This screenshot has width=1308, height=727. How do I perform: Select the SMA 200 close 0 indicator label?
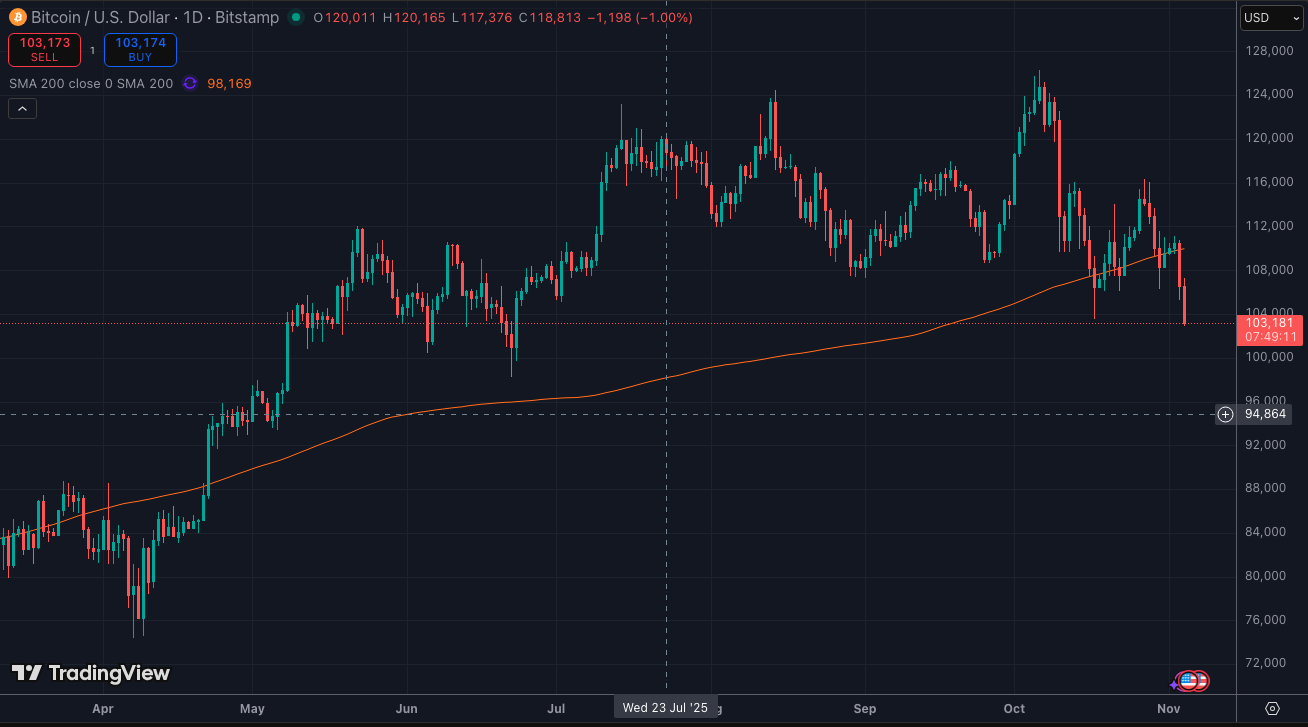(91, 83)
